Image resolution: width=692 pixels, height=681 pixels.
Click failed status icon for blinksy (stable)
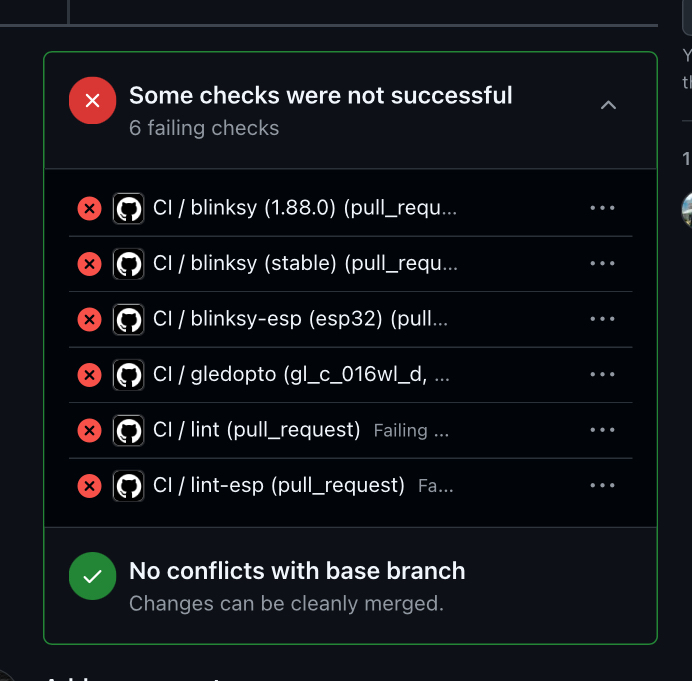89,264
